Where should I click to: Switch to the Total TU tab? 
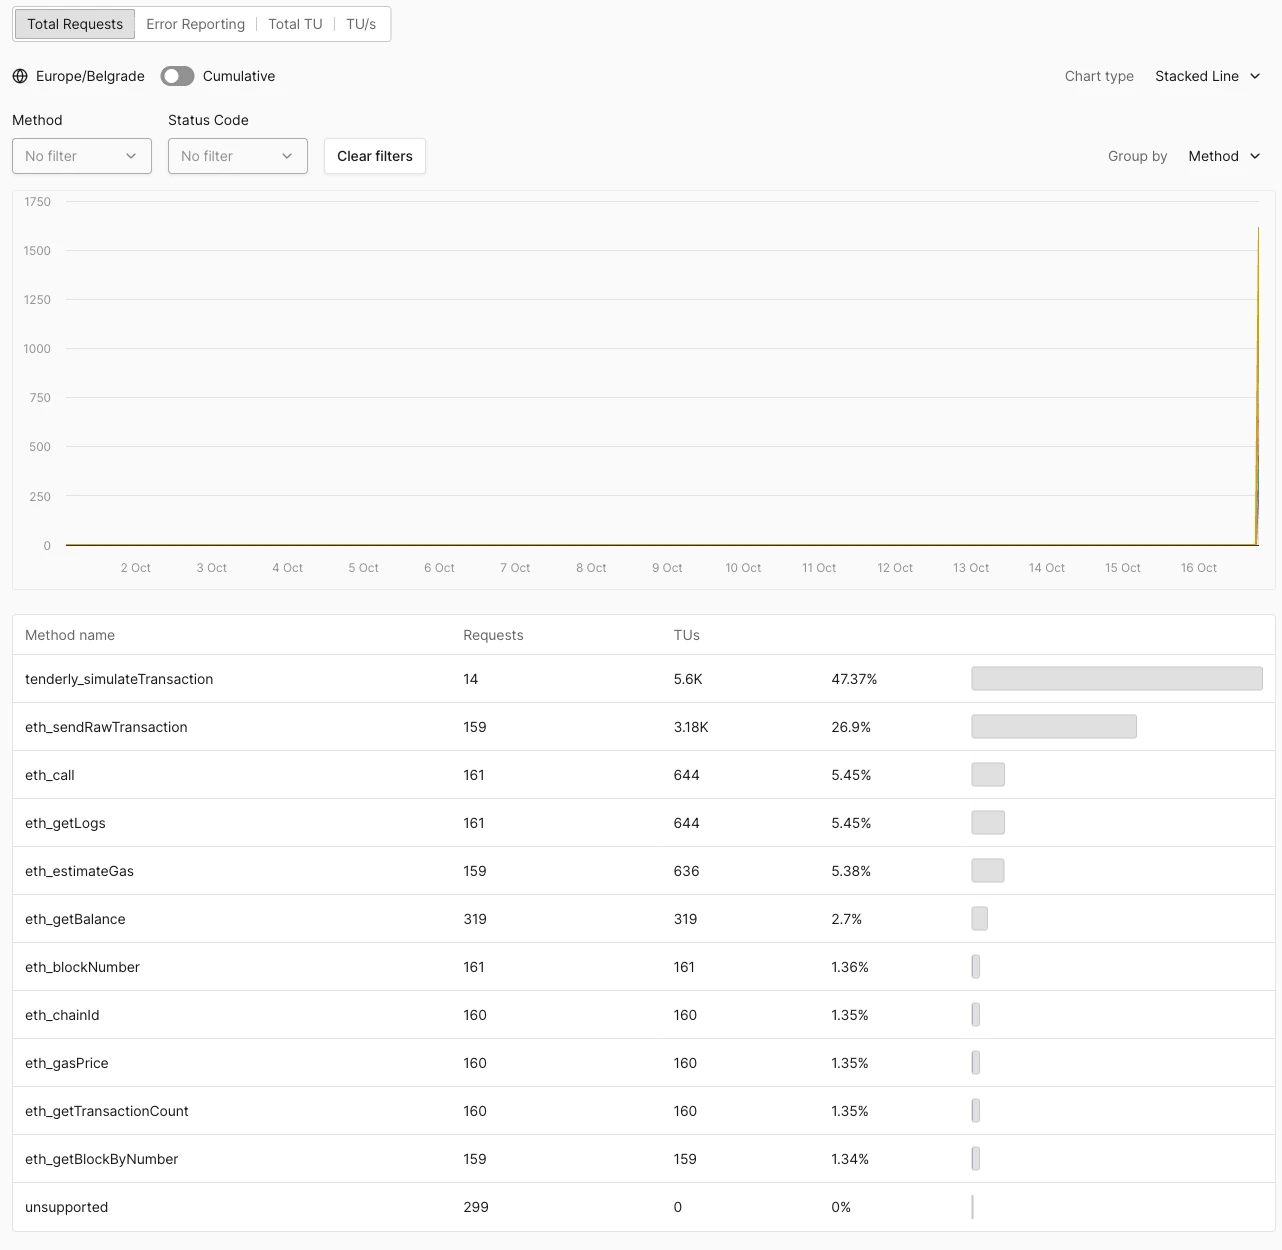[x=295, y=24]
